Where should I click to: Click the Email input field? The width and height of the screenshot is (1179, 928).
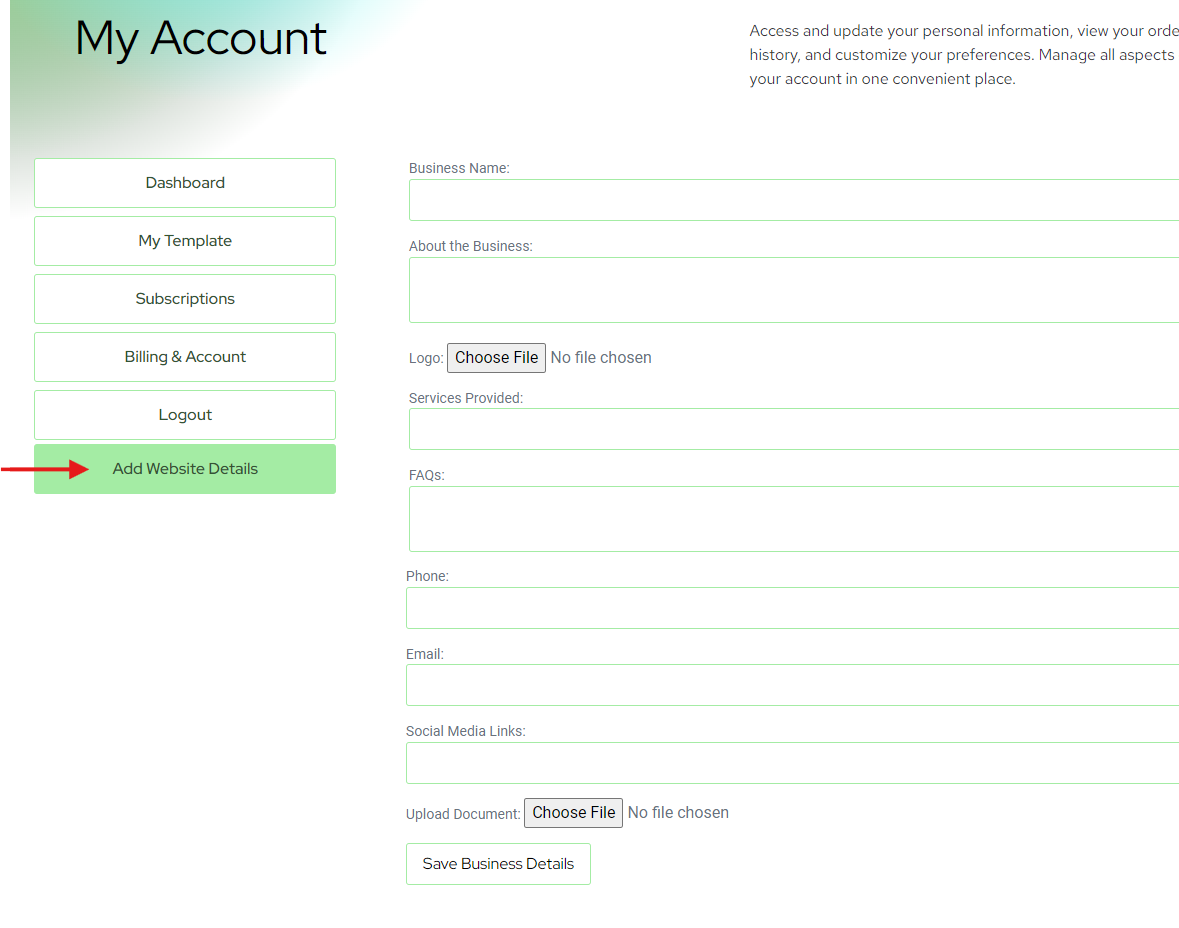coord(793,685)
